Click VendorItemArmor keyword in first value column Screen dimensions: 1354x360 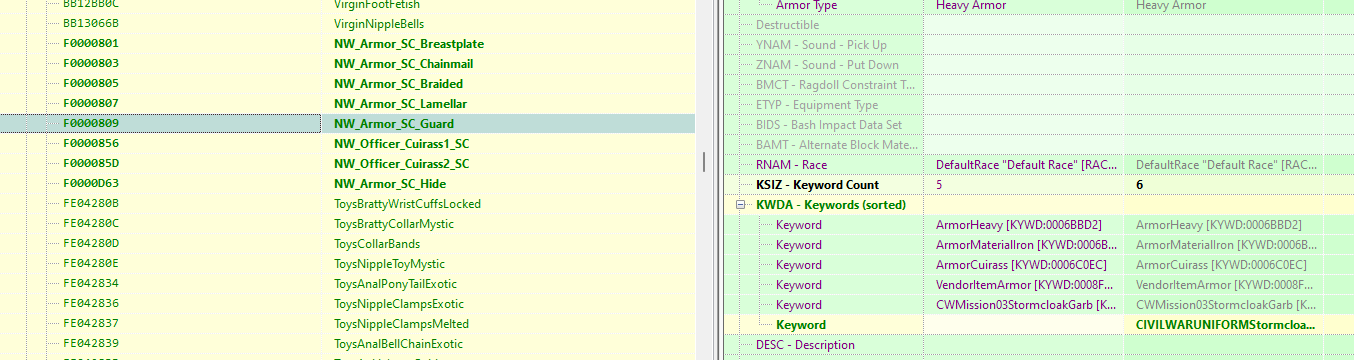pos(1025,284)
